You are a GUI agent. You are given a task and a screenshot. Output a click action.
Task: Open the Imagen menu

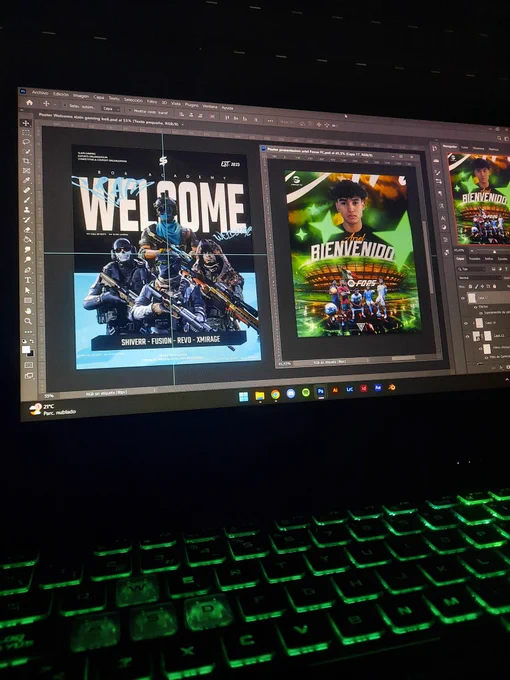click(x=81, y=95)
